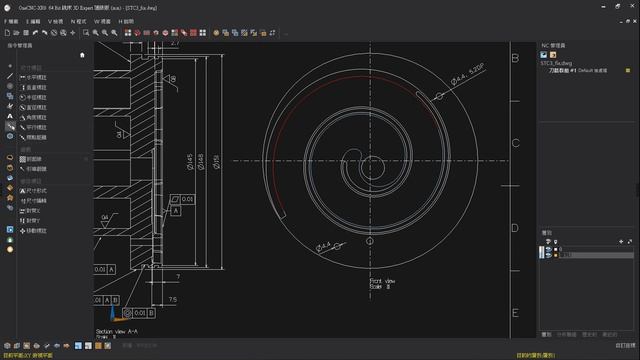640x360 pixels.
Task: Choose the align Y command in the list
Action: click(30, 221)
